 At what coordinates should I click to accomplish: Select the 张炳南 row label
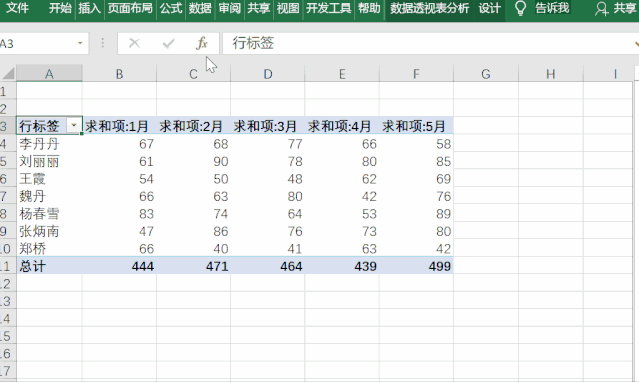click(49, 231)
